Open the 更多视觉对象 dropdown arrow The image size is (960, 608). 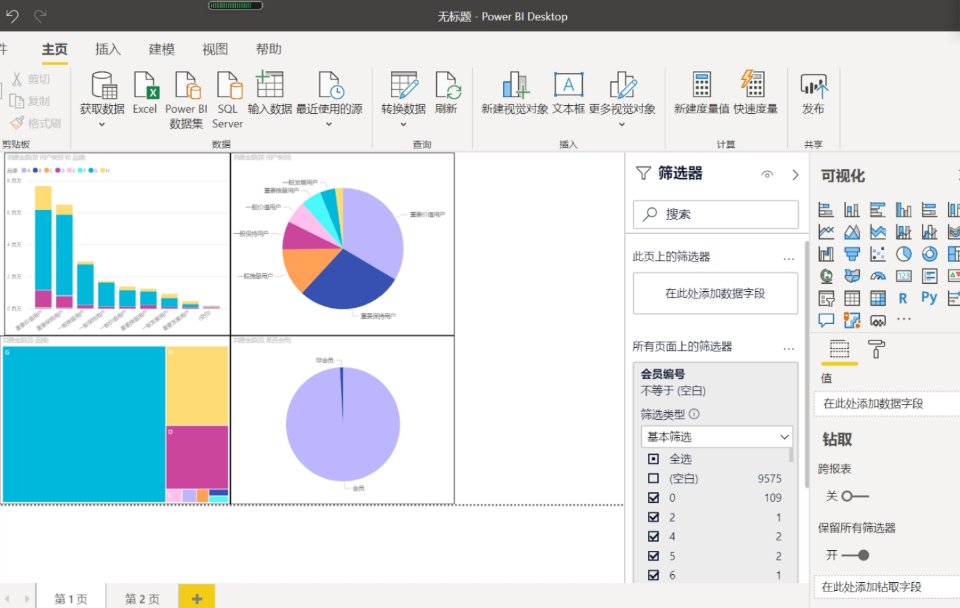pyautogui.click(x=621, y=124)
